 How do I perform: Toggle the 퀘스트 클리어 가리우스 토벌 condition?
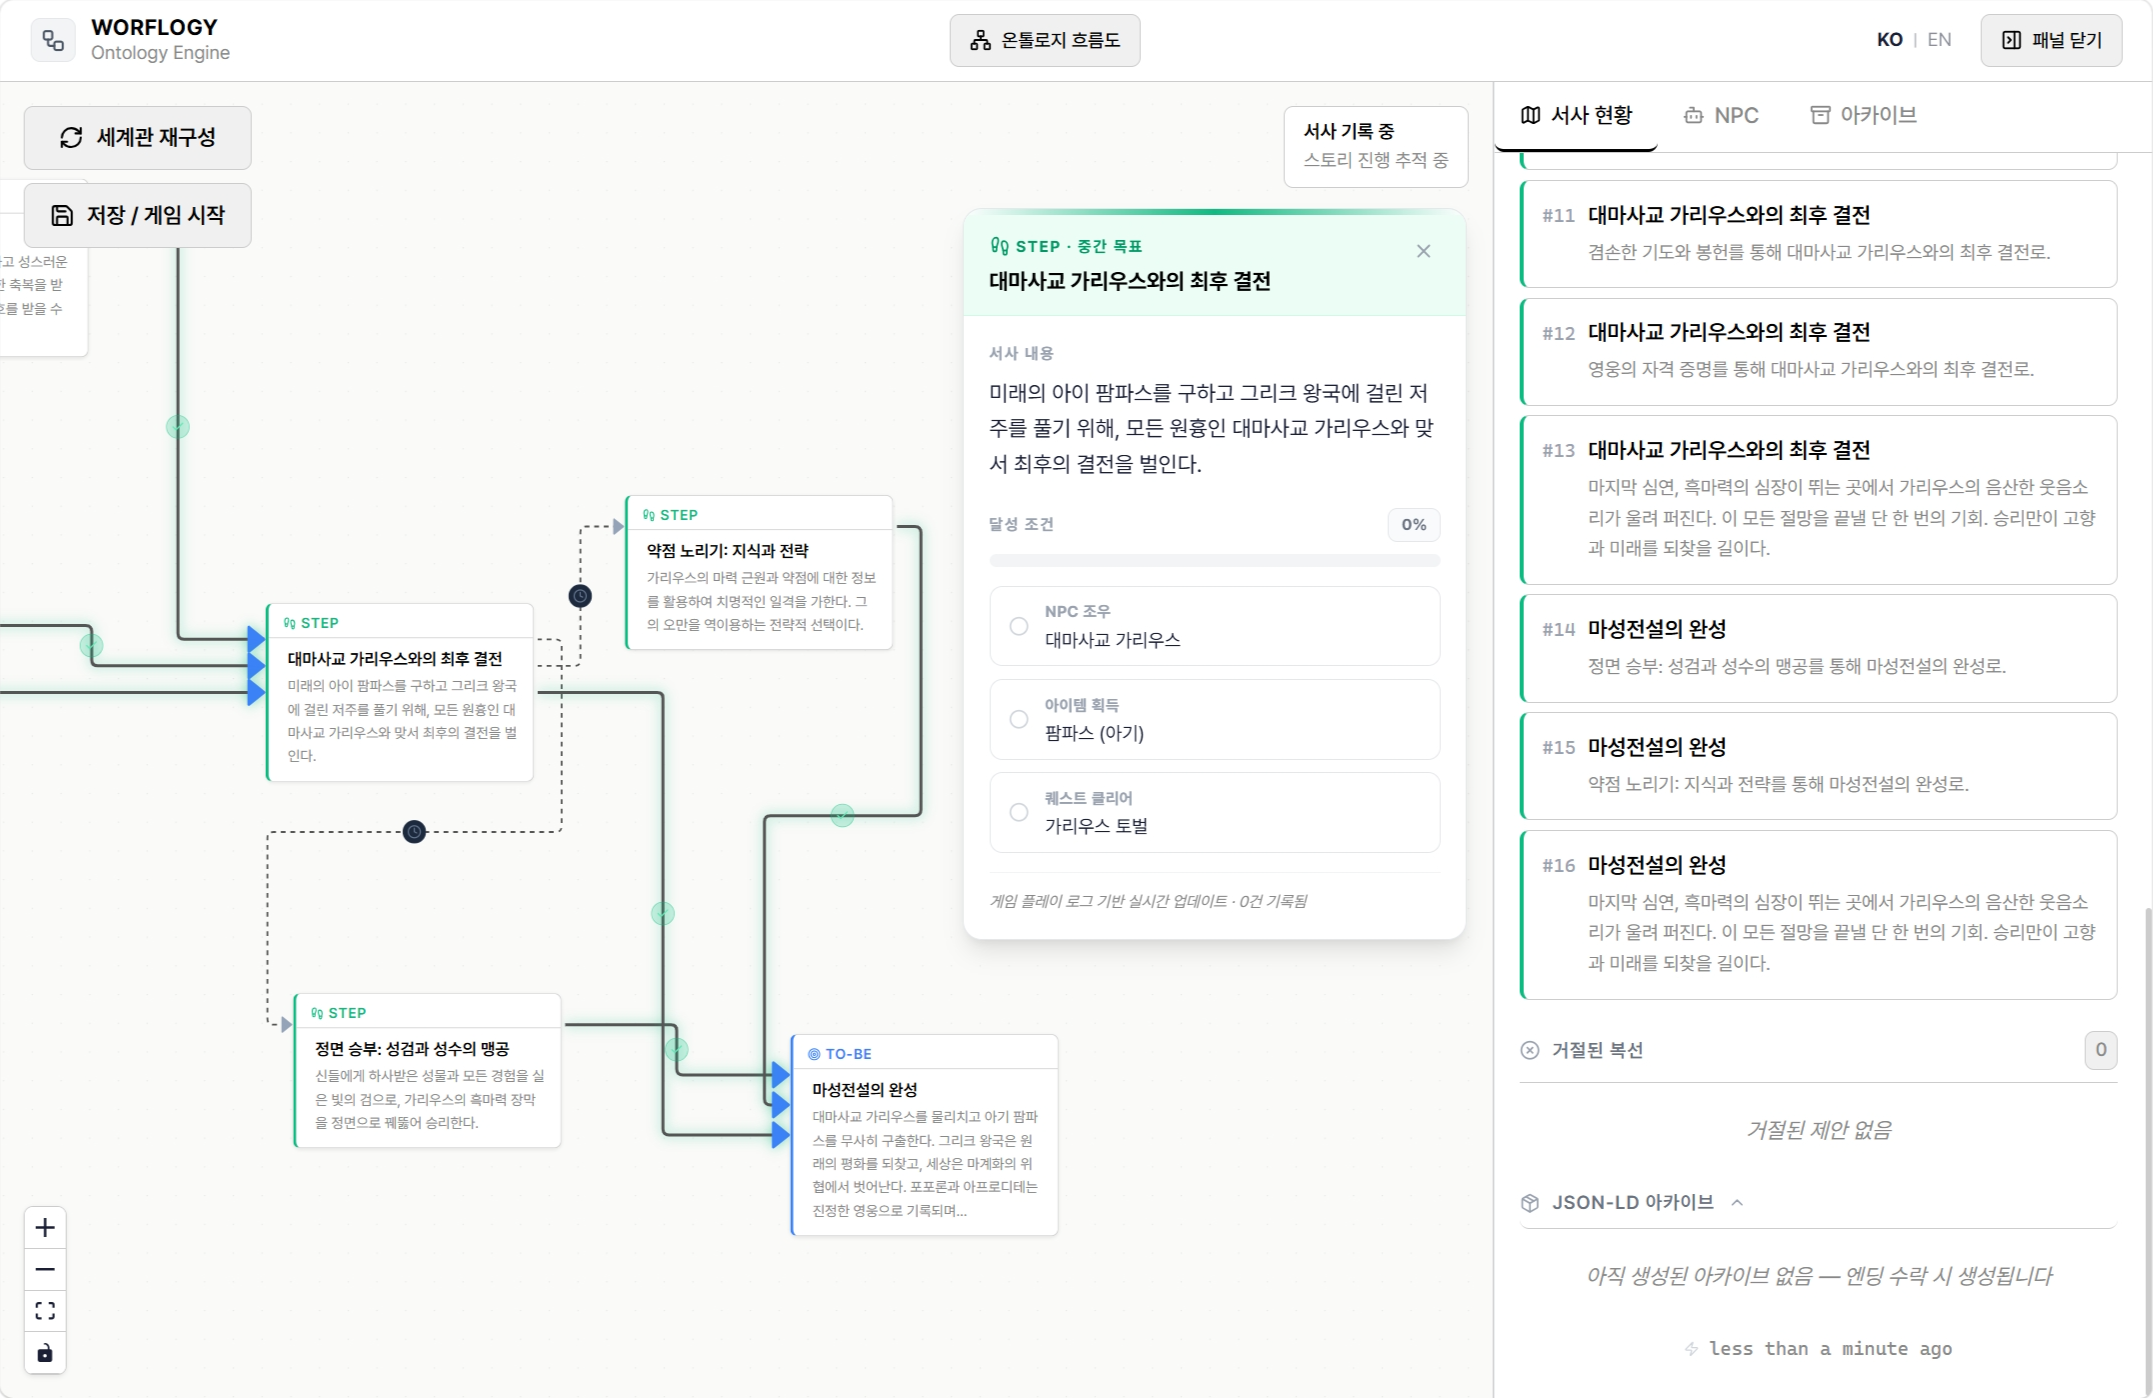click(x=1214, y=812)
